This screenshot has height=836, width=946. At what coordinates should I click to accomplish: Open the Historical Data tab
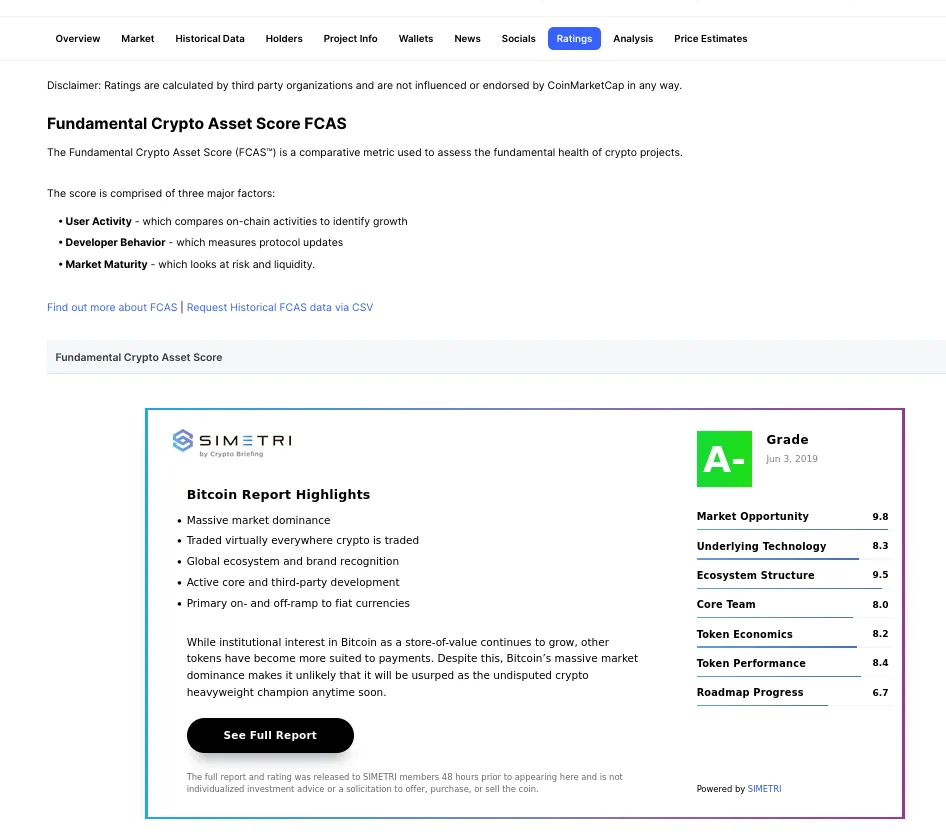click(210, 39)
